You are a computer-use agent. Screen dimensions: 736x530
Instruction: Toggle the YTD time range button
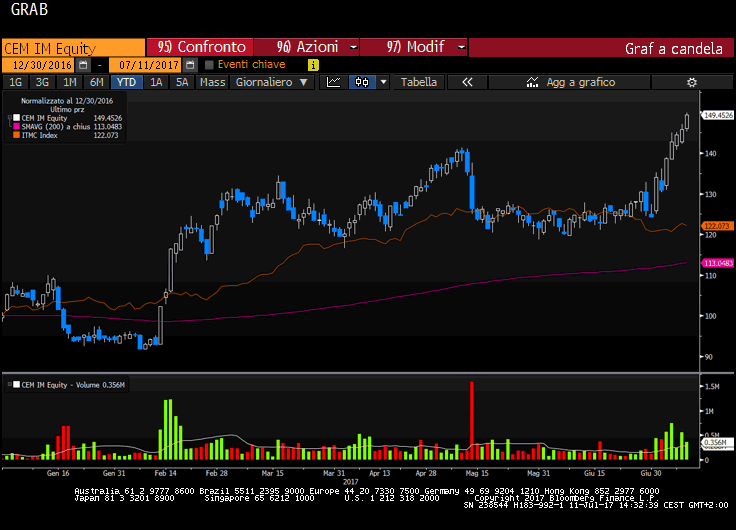coord(125,82)
